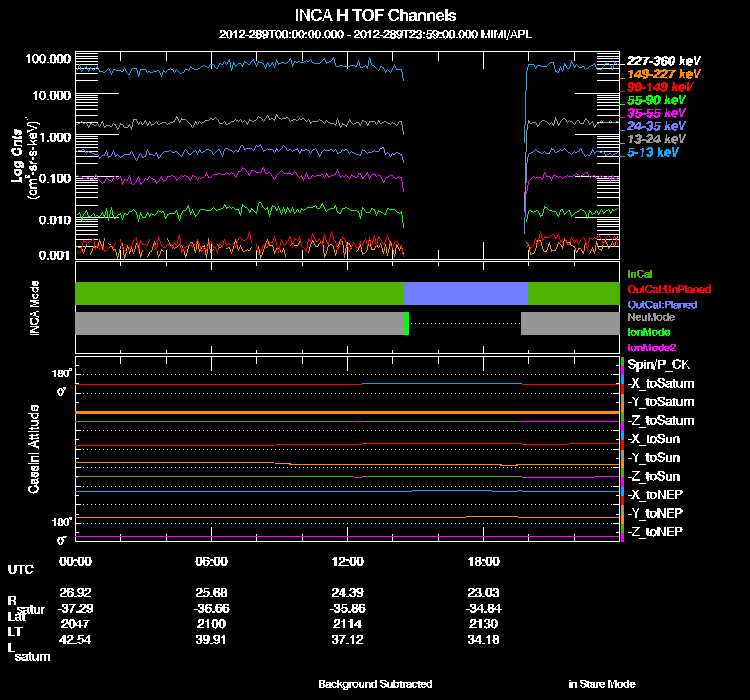750x700 pixels.
Task: Select the -X_toSaturn attitude legend label
Action: click(661, 384)
